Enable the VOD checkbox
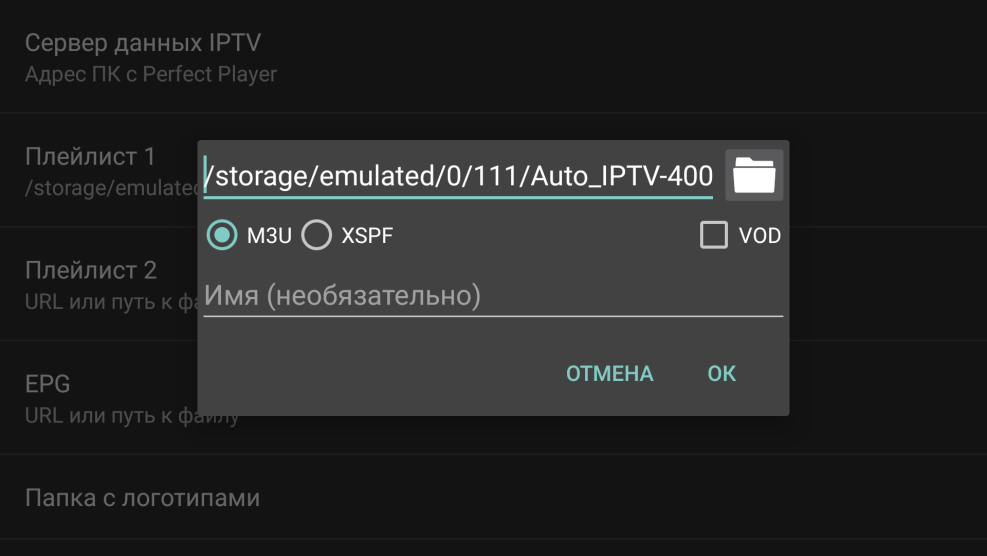 pos(714,236)
